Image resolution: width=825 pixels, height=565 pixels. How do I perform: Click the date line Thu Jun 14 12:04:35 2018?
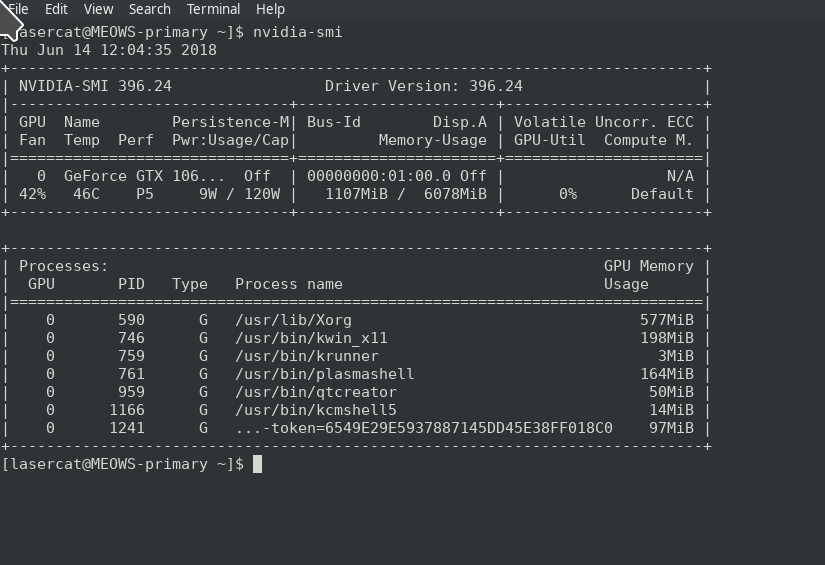109,50
